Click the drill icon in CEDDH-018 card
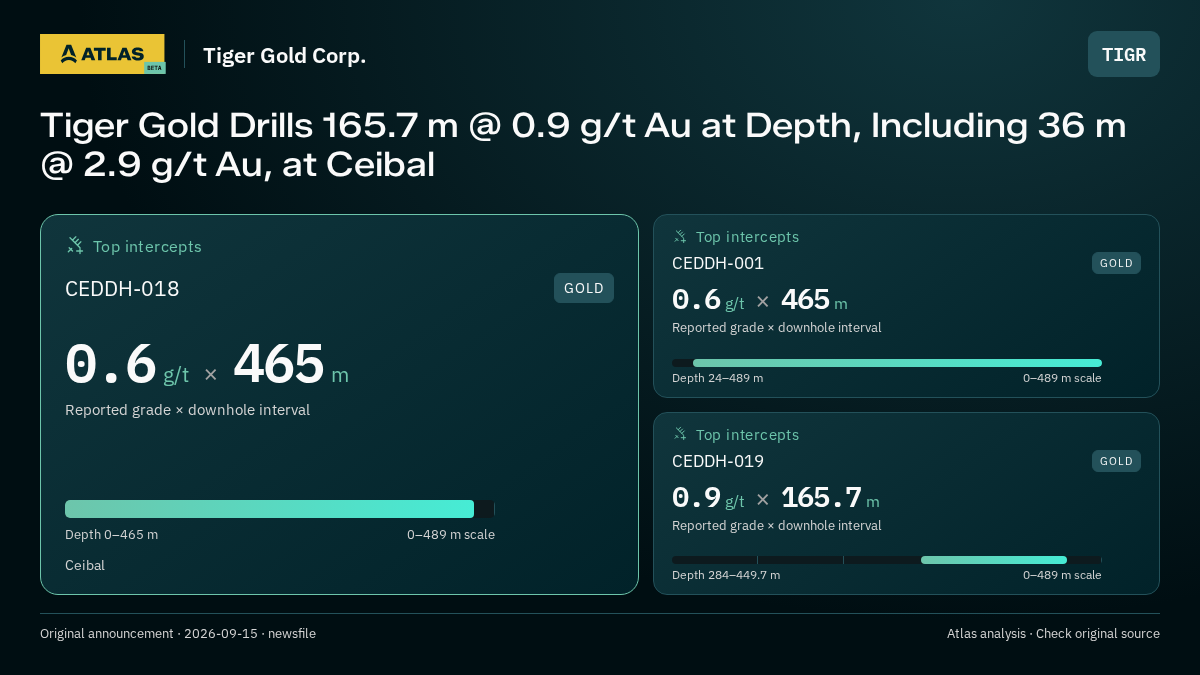The image size is (1200, 675). tap(75, 245)
